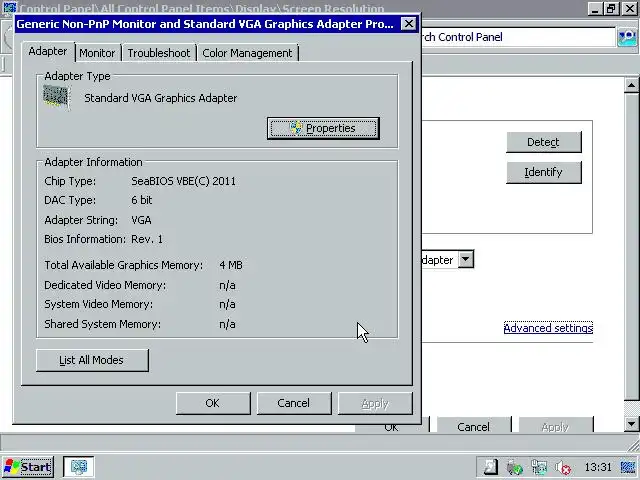Open the Troubleshoot tab
The height and width of the screenshot is (480, 640).
point(159,53)
